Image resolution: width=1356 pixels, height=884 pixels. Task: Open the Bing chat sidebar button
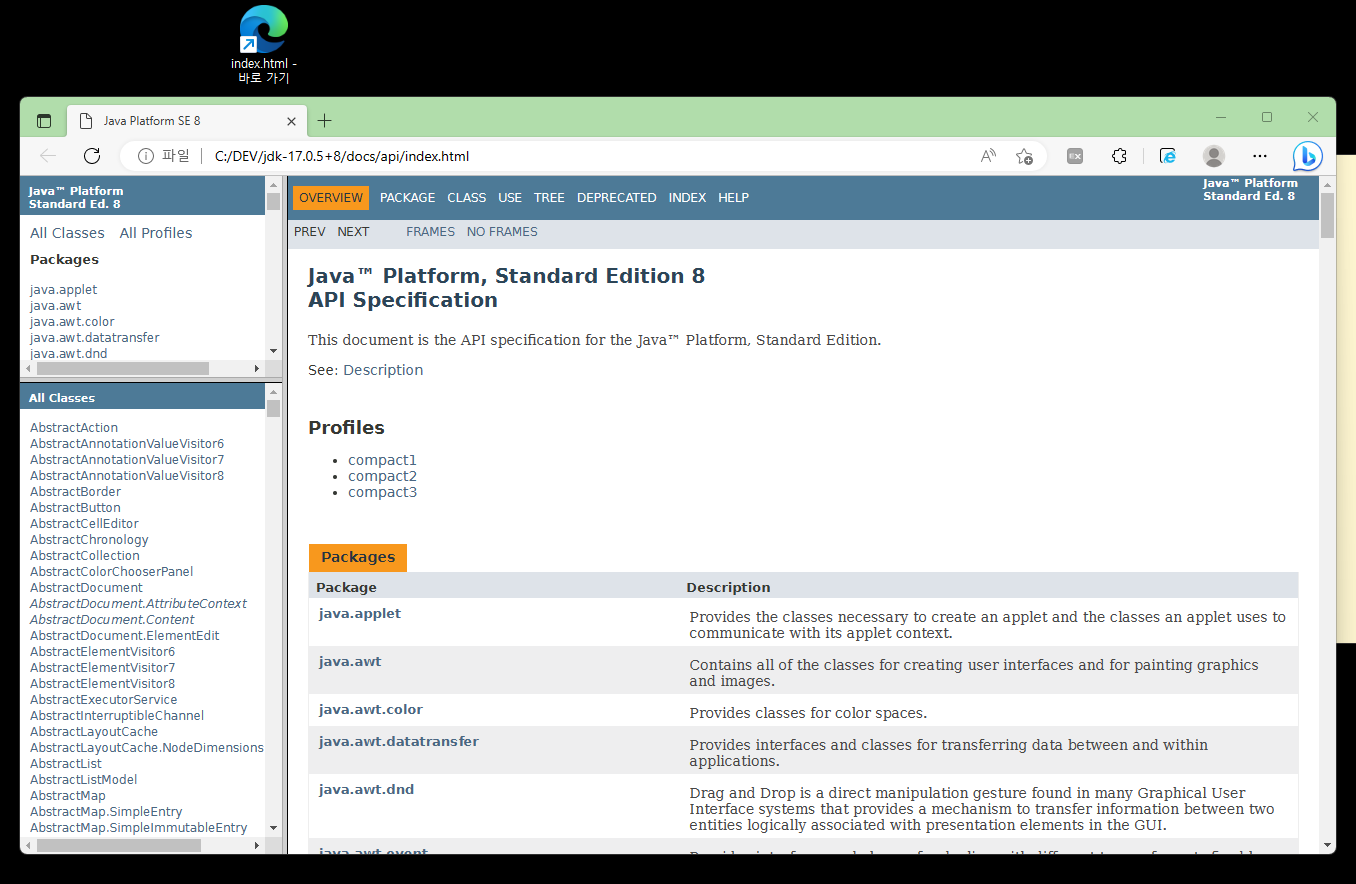click(1307, 156)
